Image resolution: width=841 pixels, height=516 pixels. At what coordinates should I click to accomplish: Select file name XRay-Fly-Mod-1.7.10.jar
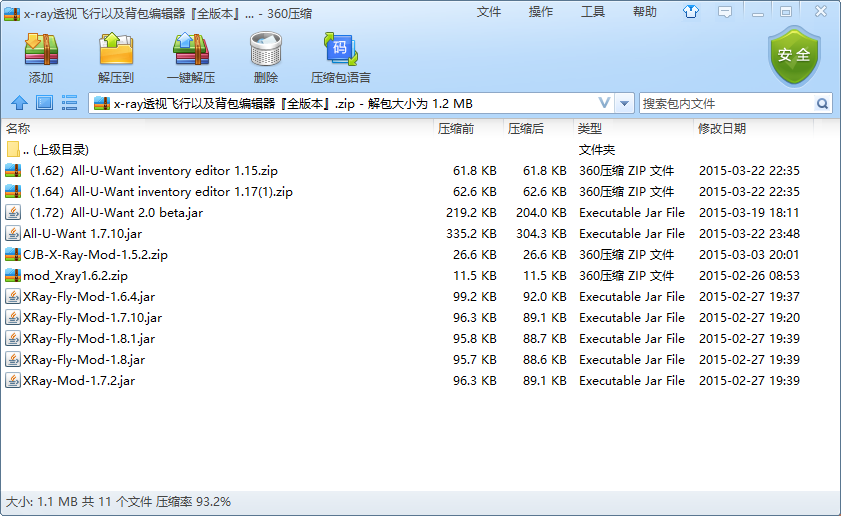pyautogui.click(x=92, y=318)
